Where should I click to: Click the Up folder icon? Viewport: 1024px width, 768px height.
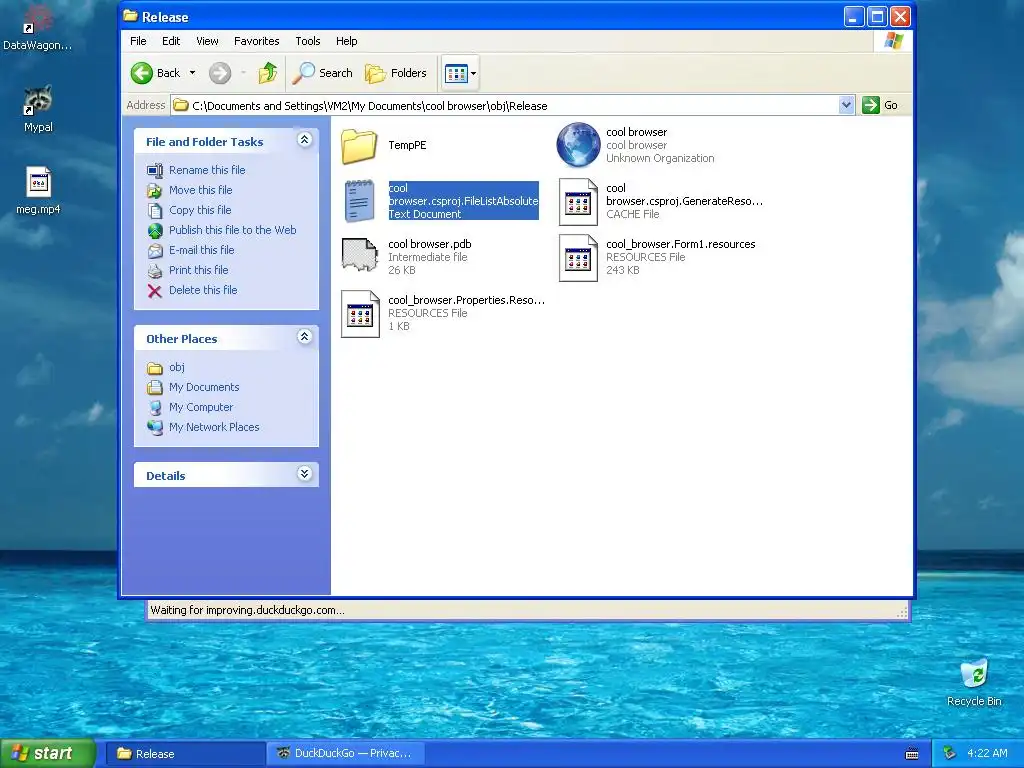[267, 73]
